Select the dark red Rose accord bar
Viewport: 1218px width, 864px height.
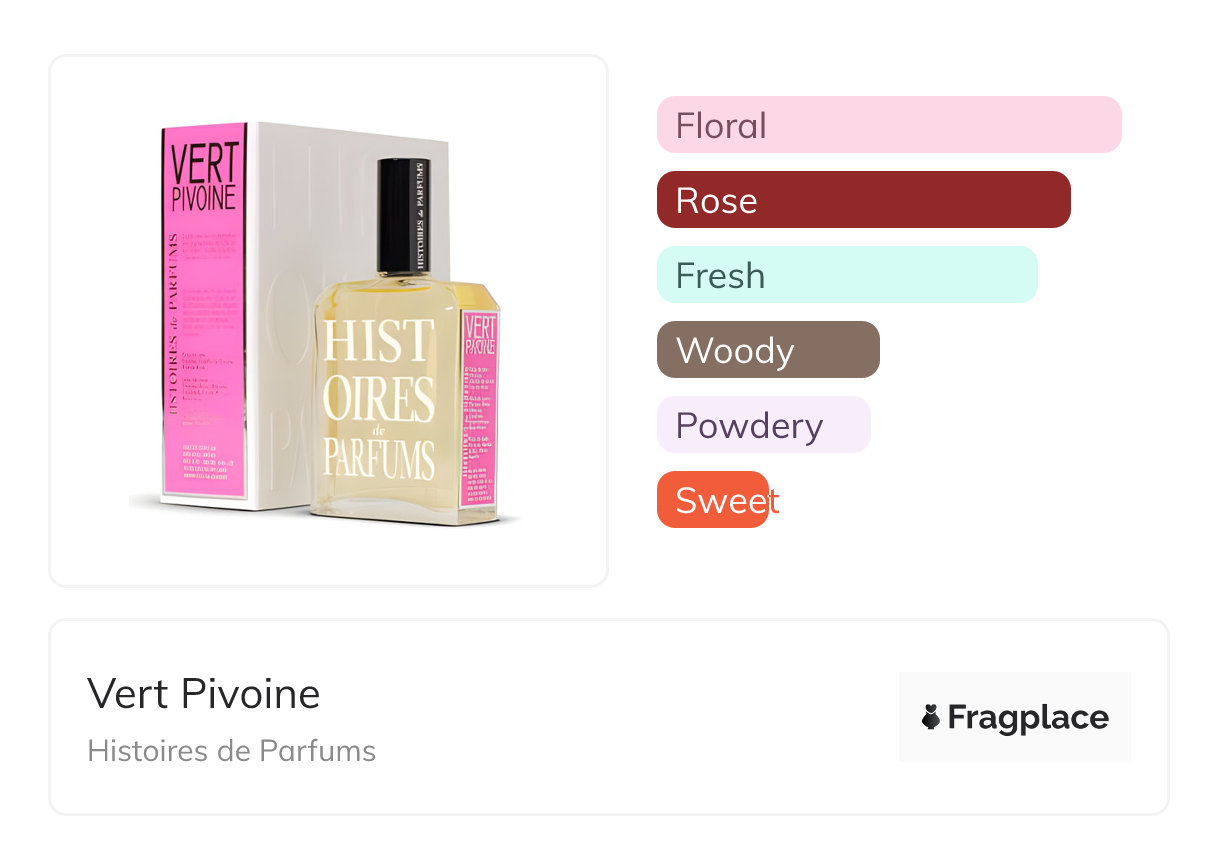click(x=864, y=200)
